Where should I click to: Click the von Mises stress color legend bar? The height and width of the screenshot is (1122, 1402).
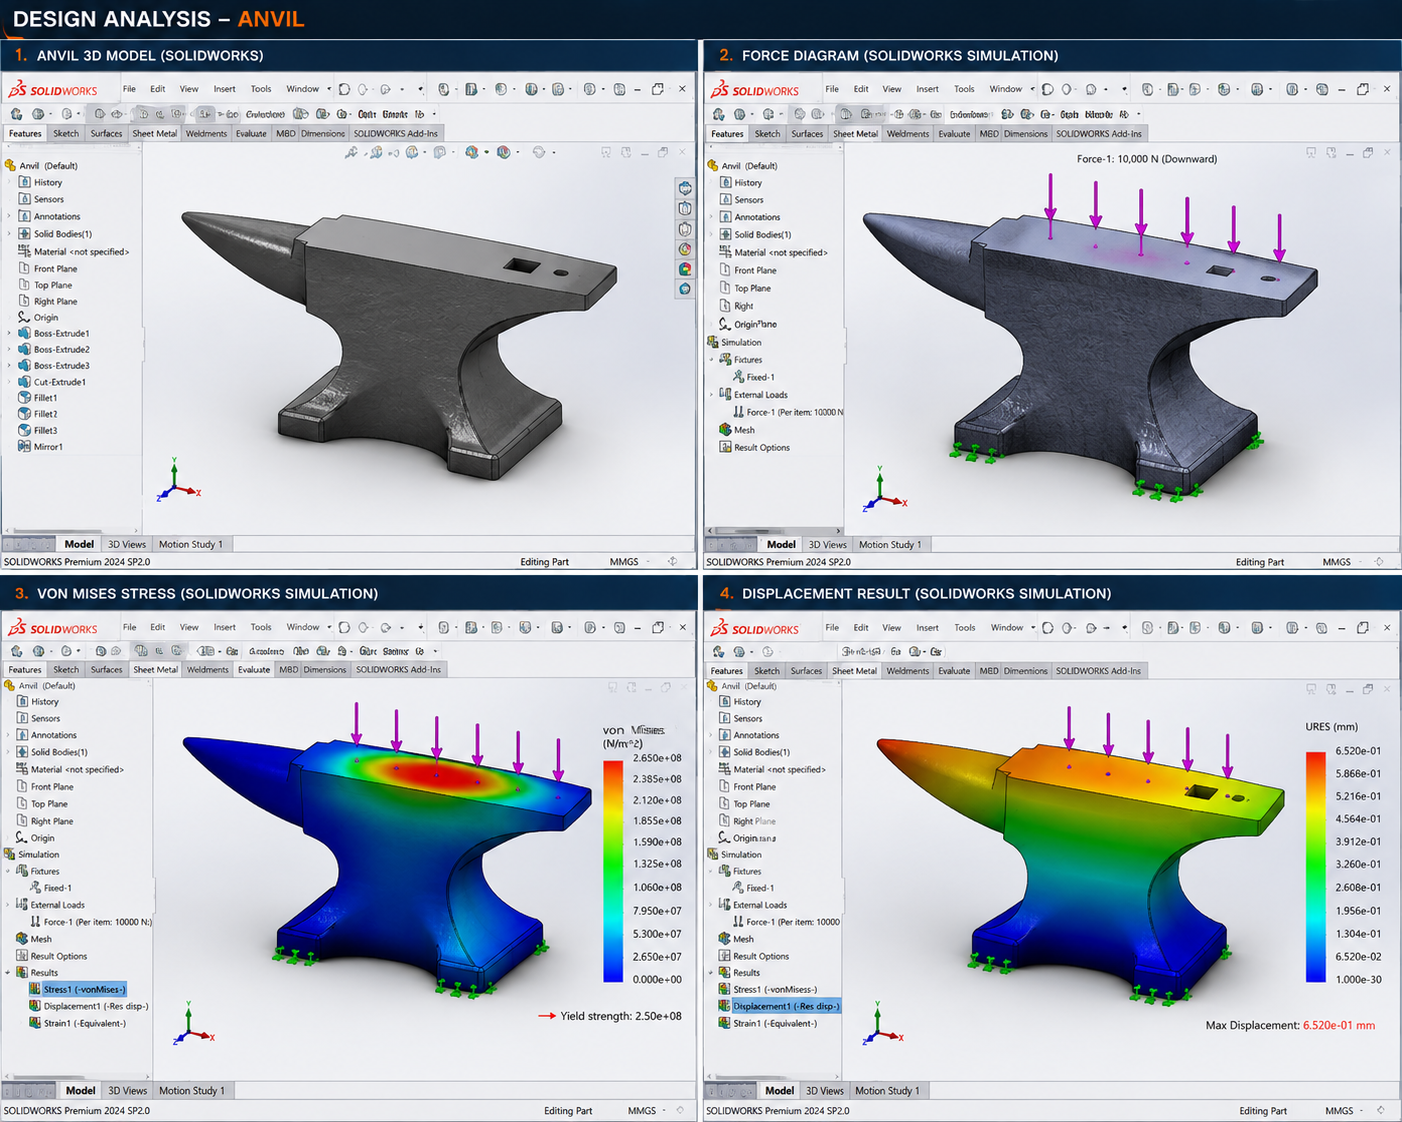(613, 871)
